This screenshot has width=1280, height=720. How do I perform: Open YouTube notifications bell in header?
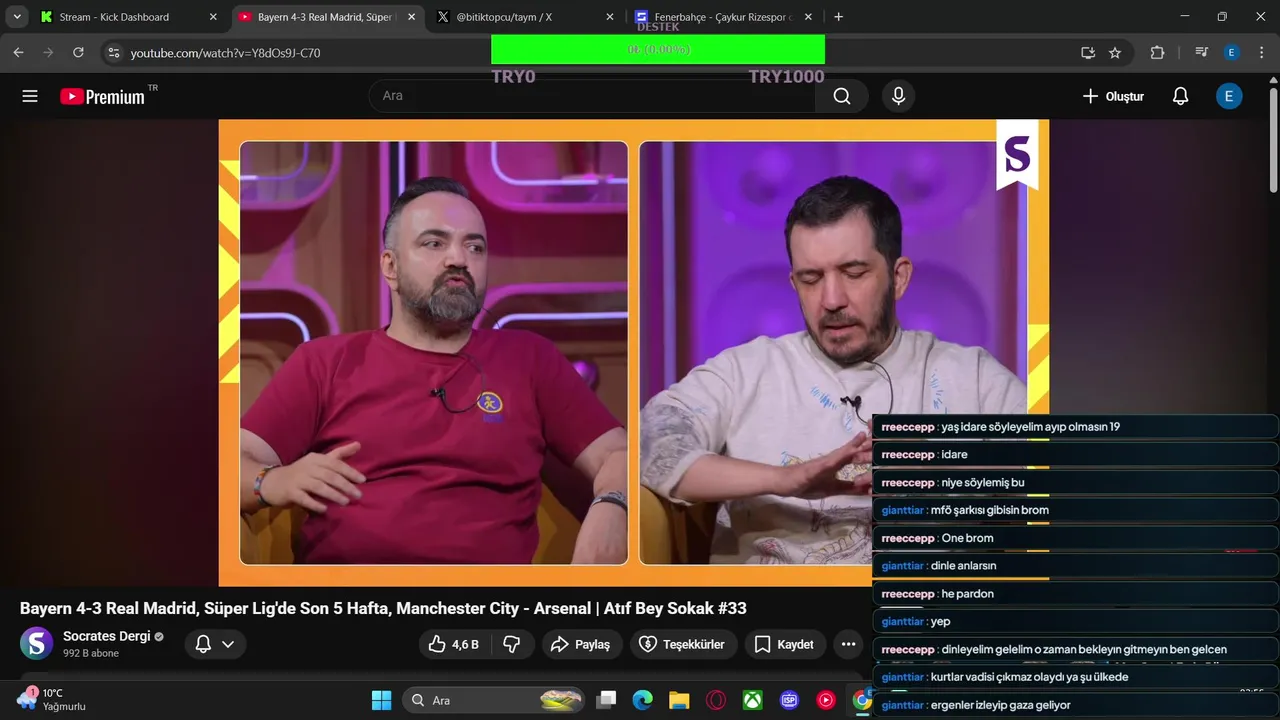(x=1180, y=96)
